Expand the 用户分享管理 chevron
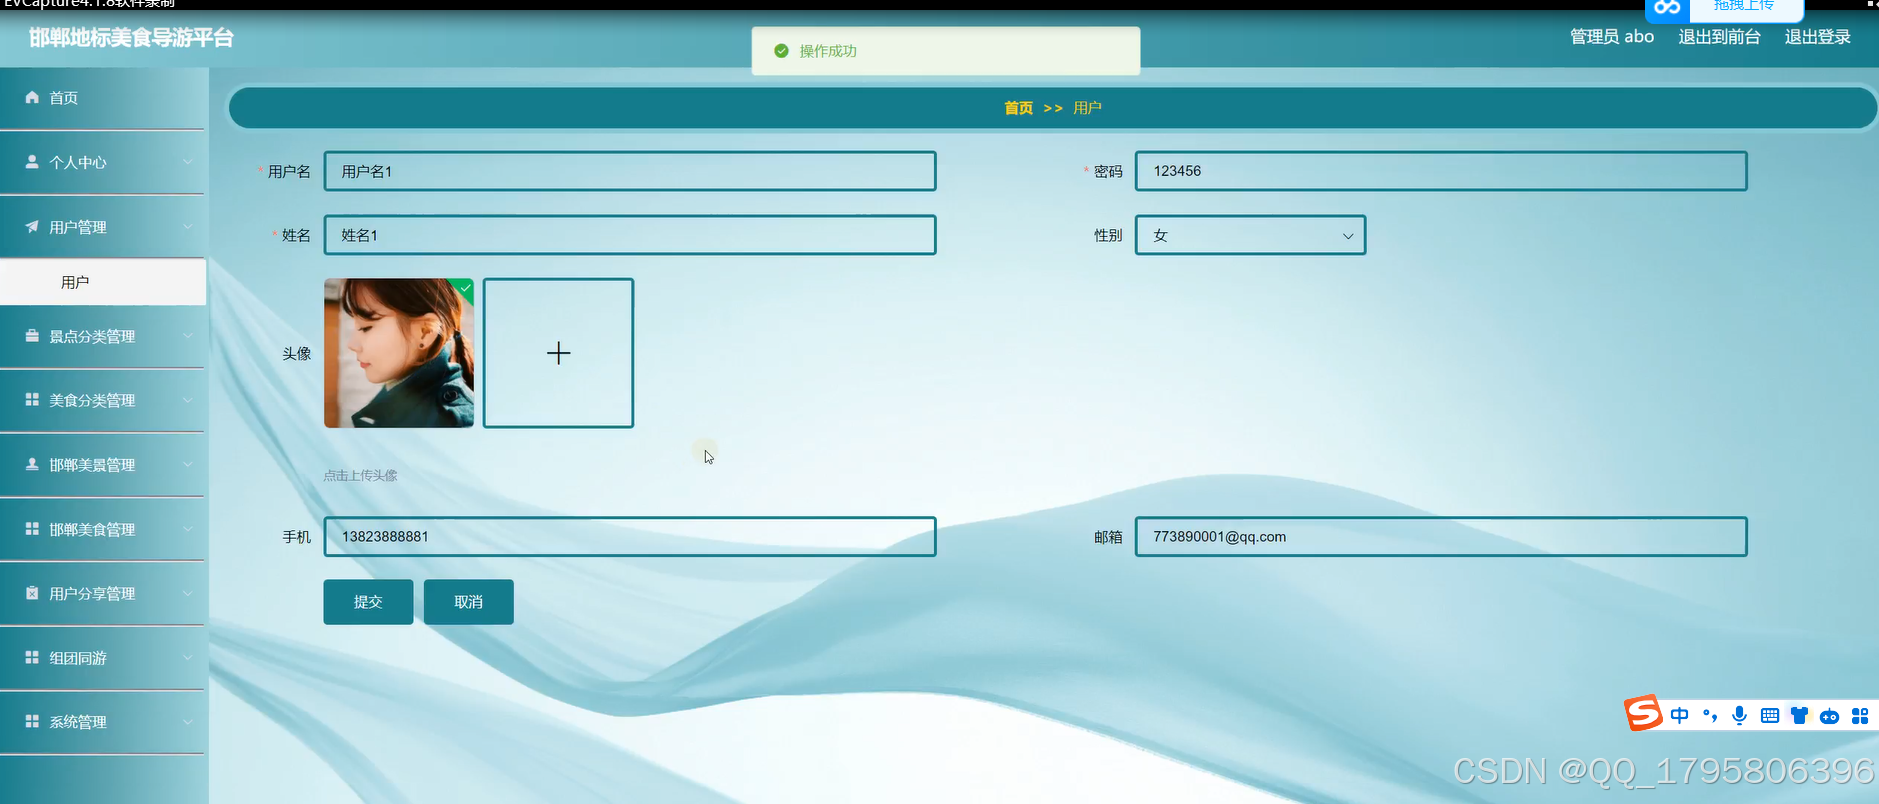This screenshot has height=804, width=1879. 188,593
